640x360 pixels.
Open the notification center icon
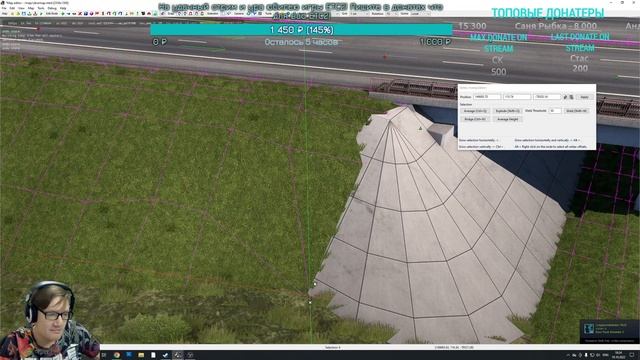click(x=631, y=355)
